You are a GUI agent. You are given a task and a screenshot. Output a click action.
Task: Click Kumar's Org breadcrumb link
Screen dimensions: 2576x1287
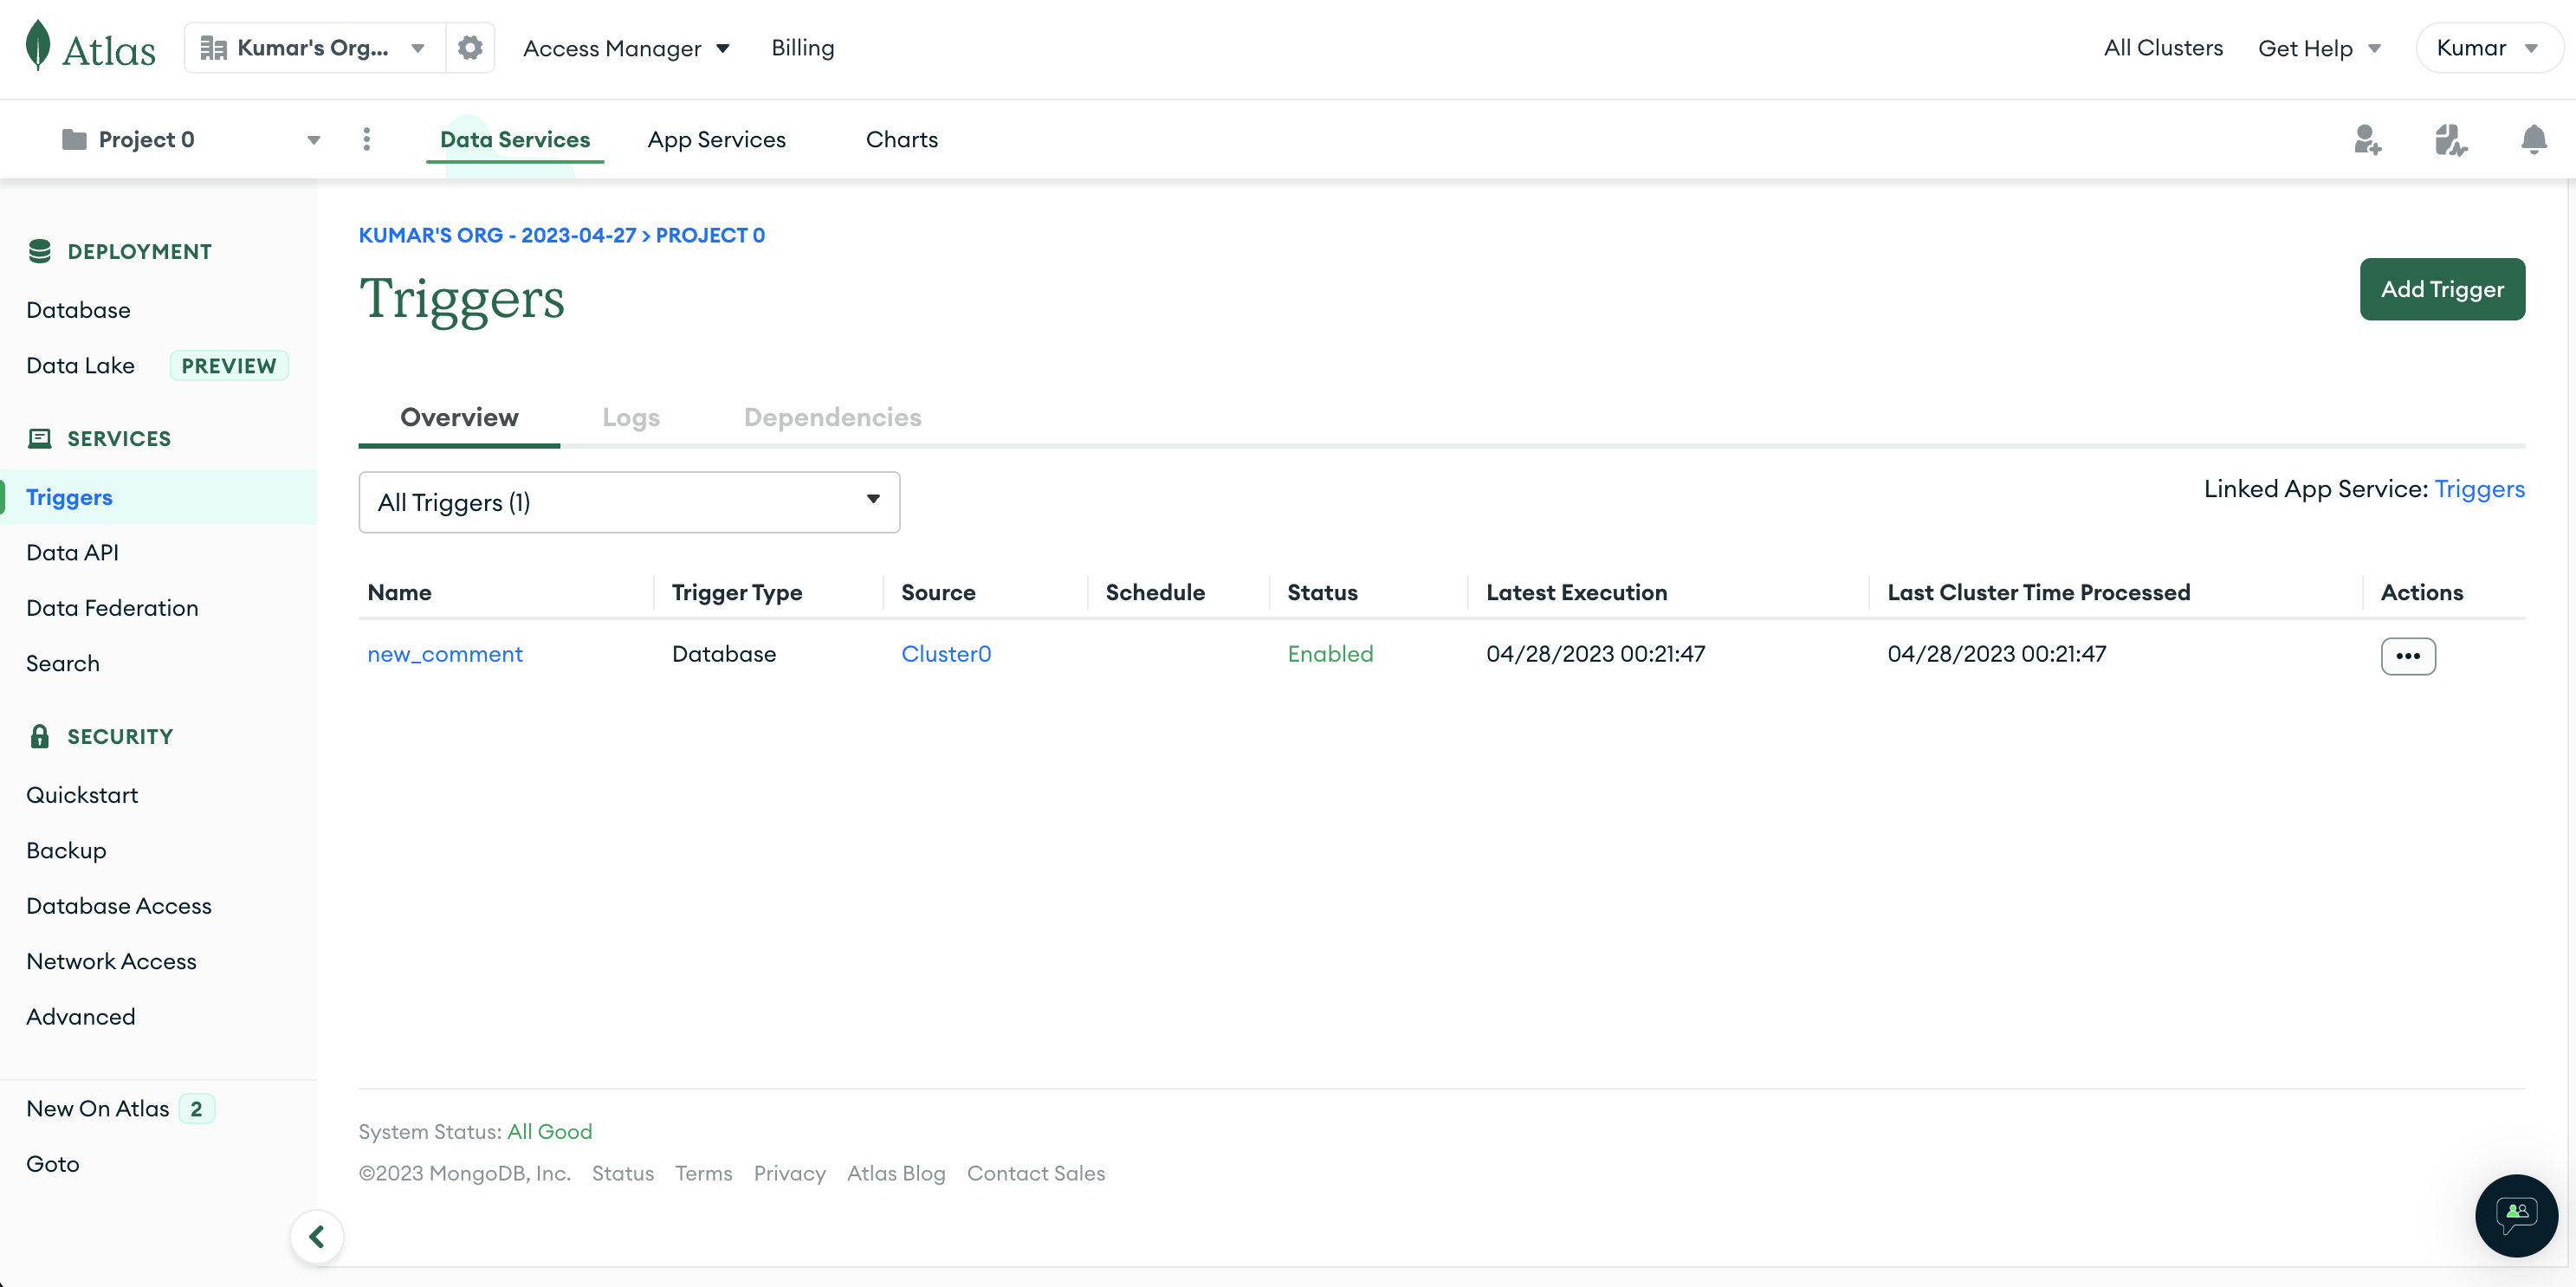(x=497, y=235)
